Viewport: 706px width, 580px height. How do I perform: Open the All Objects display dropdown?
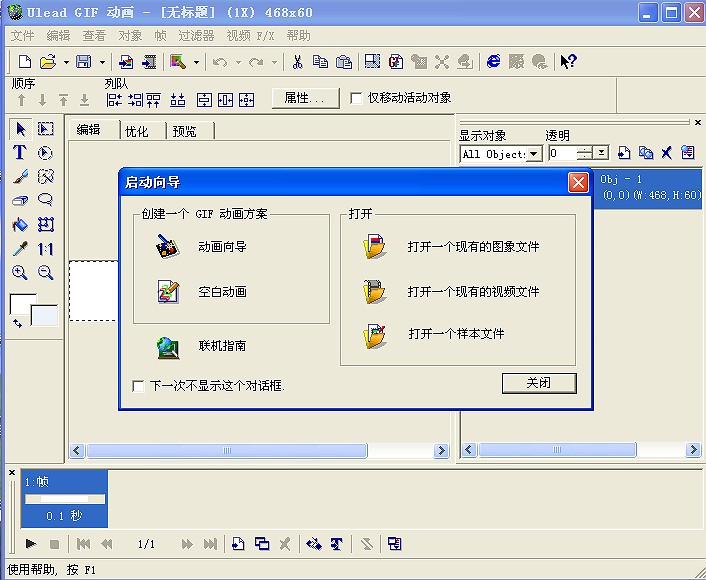[x=534, y=154]
